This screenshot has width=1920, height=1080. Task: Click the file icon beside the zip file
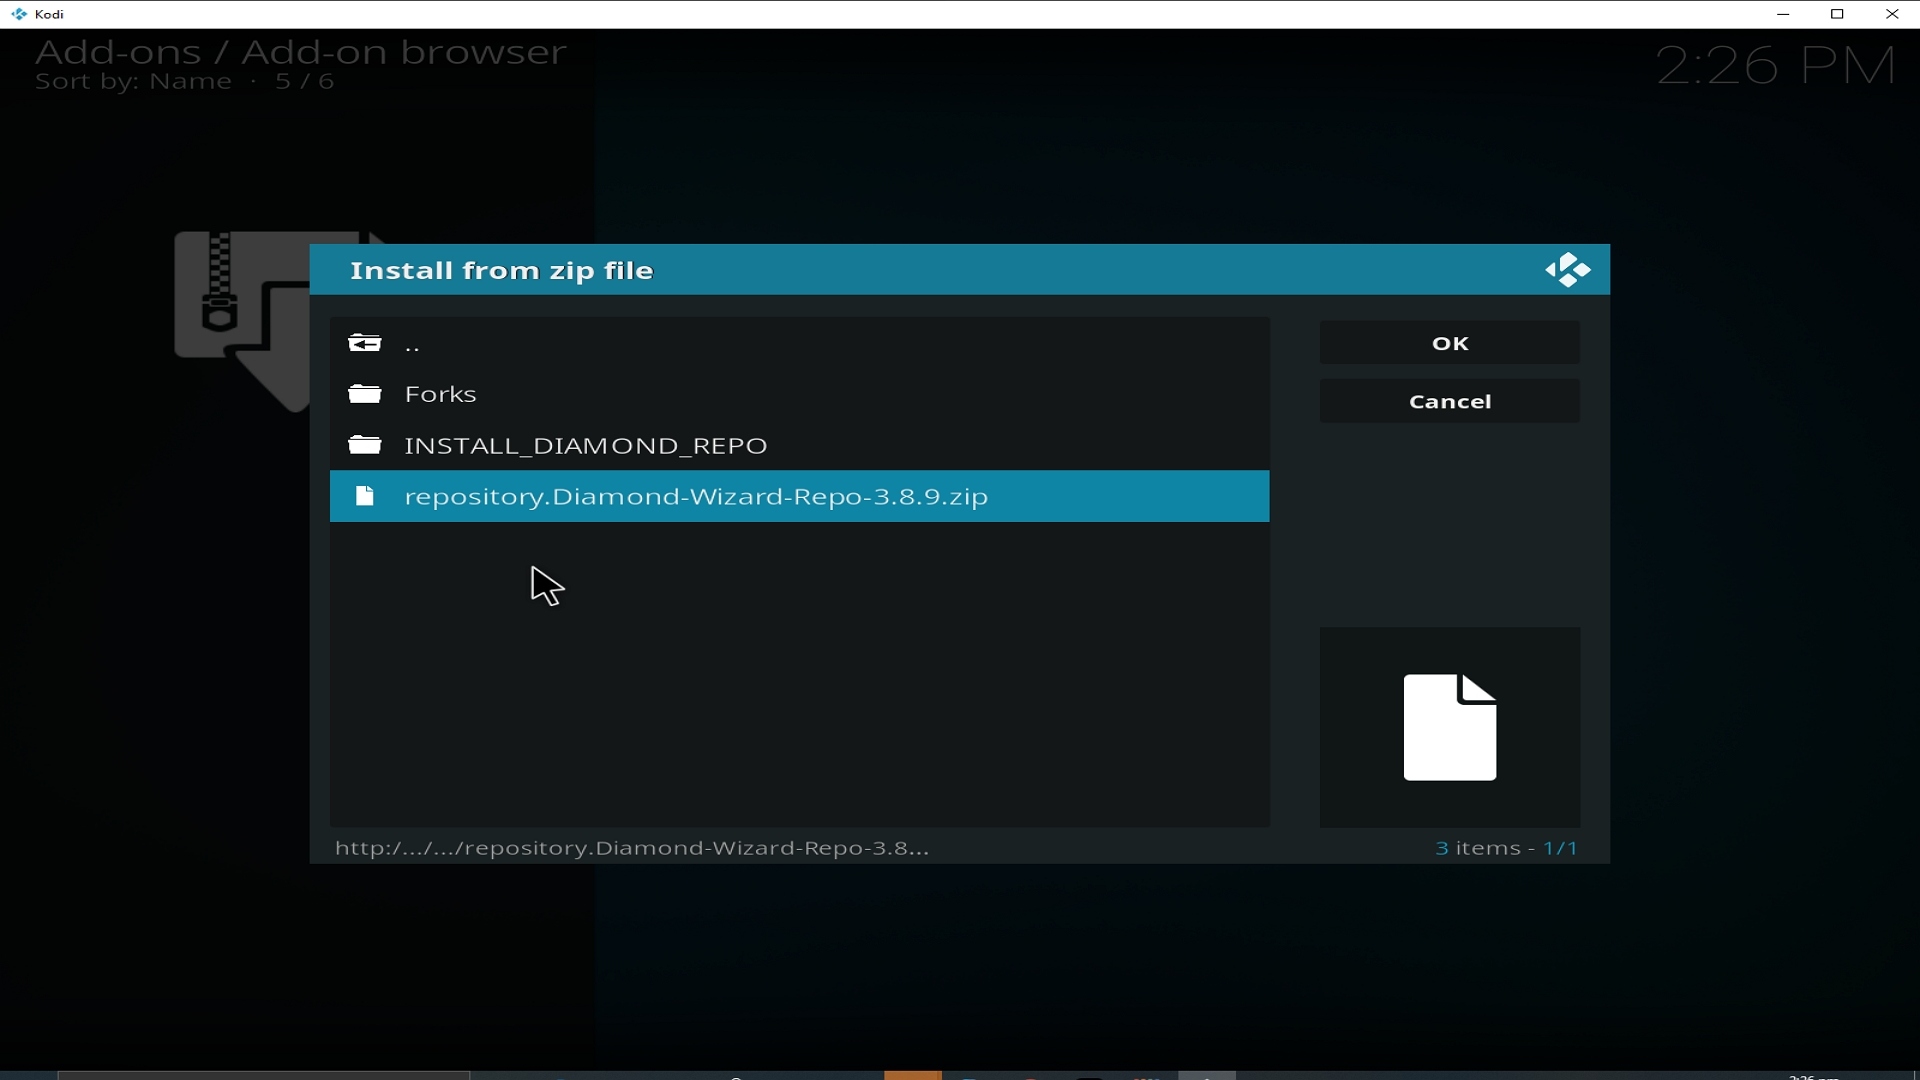[x=366, y=497]
